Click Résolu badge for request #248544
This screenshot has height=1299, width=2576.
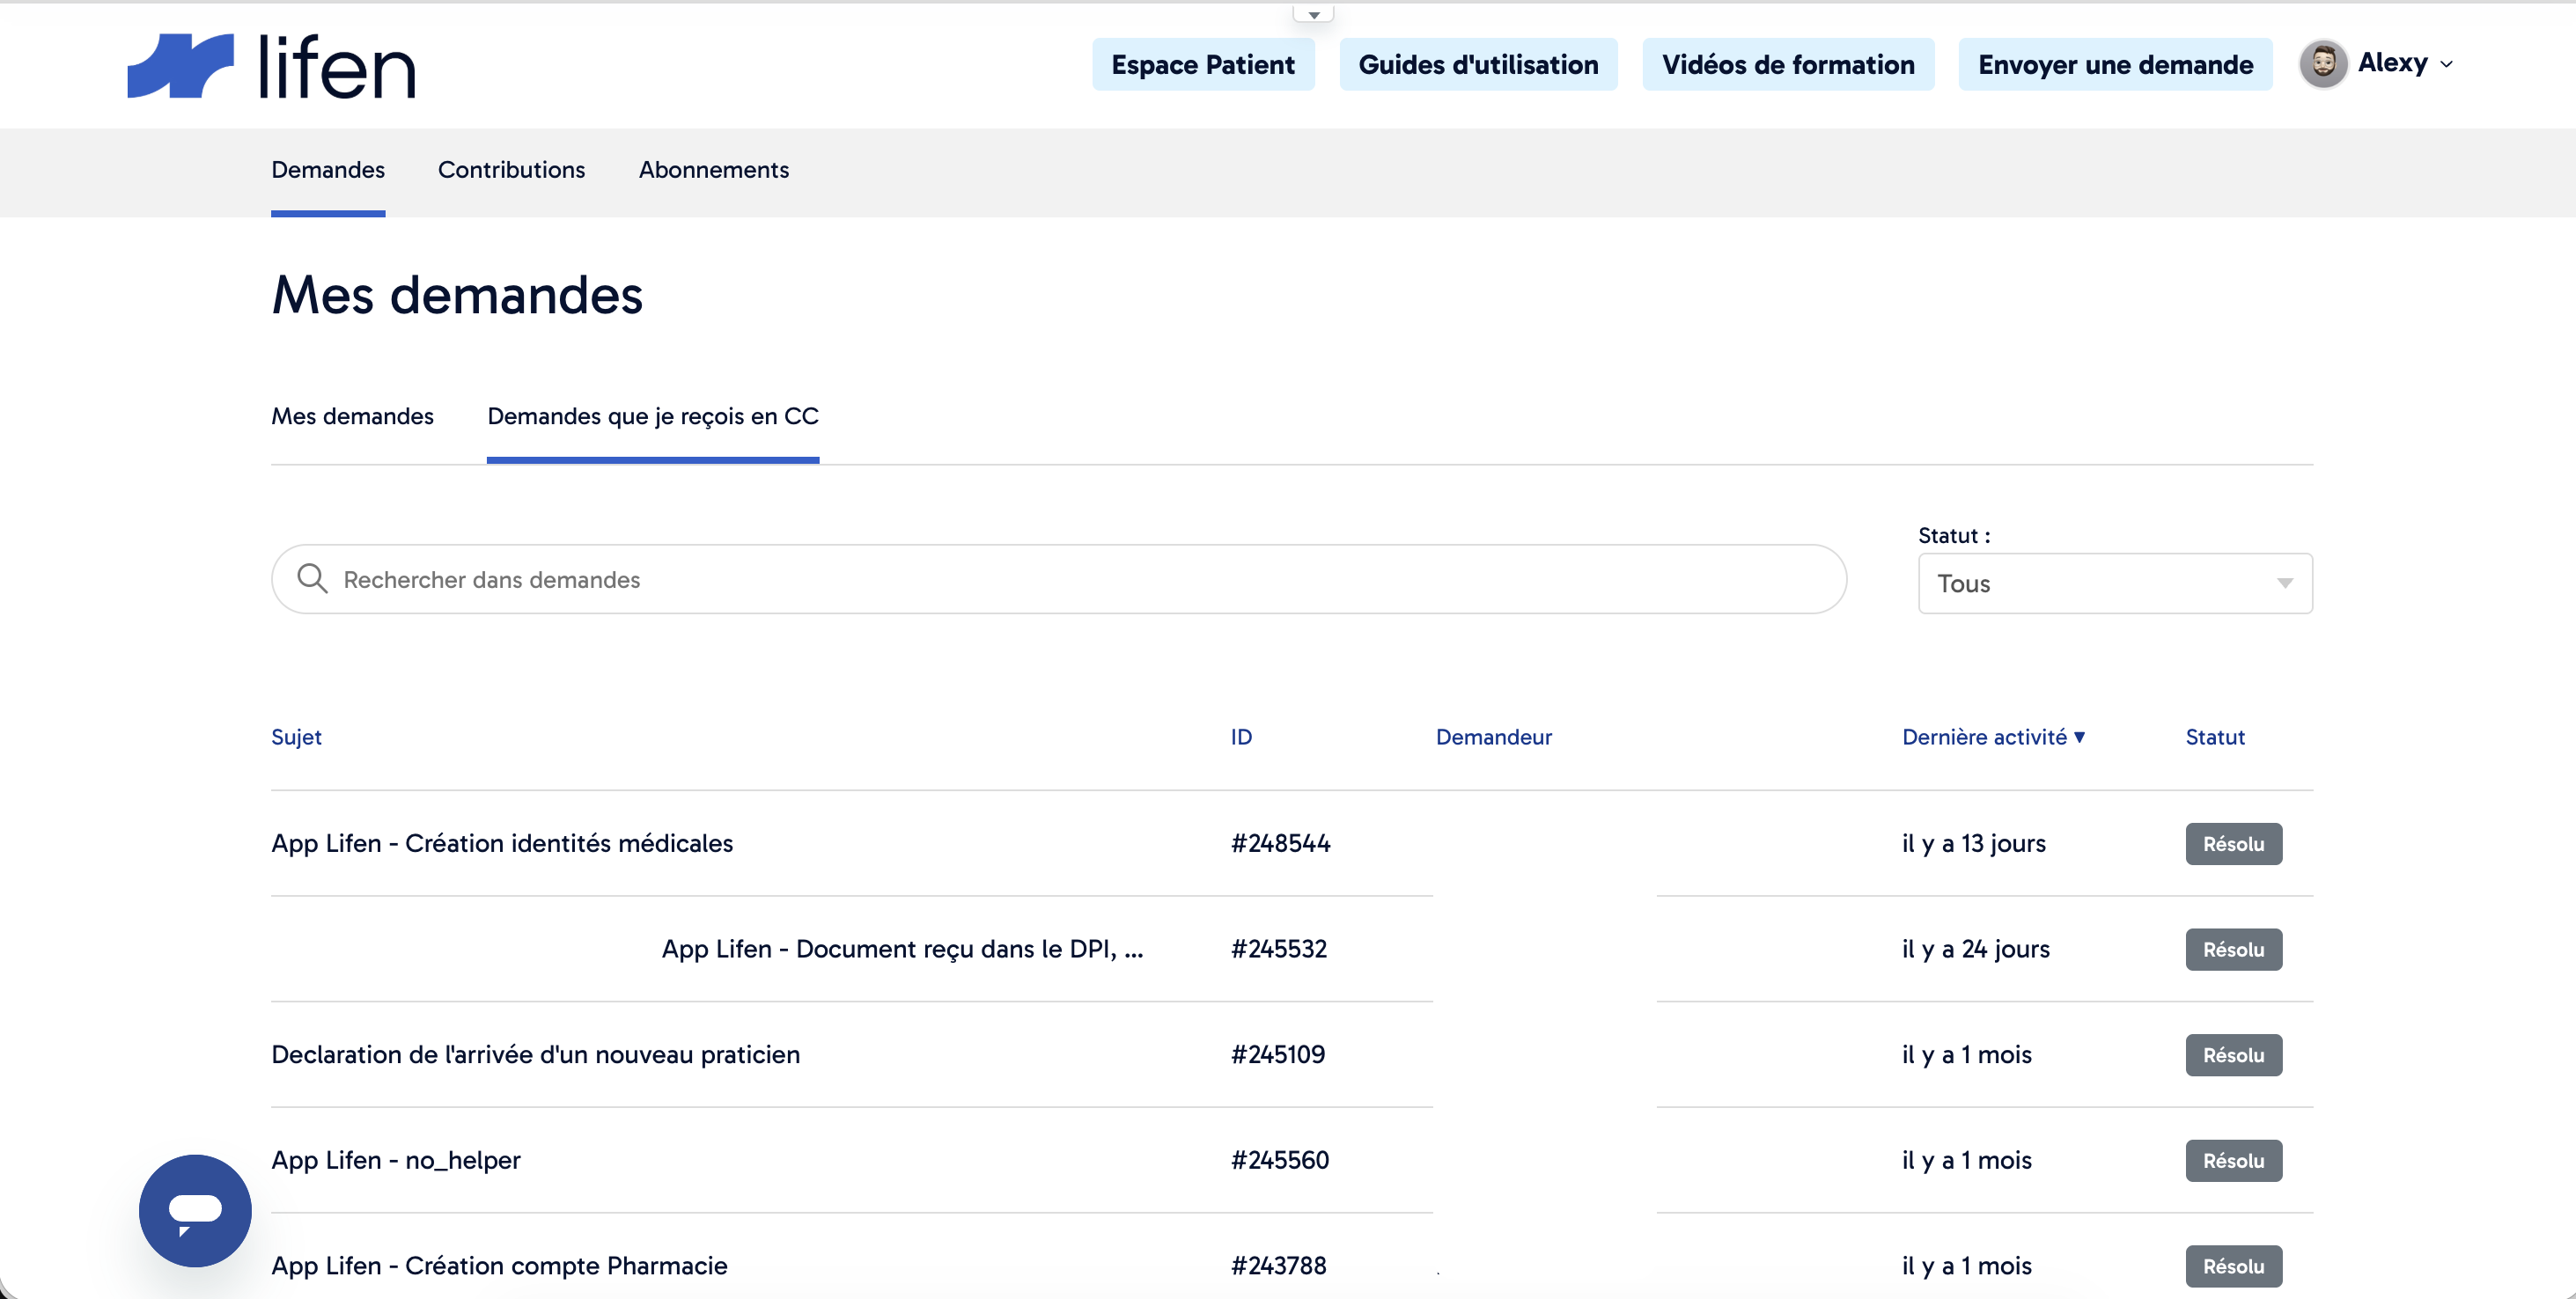click(x=2233, y=844)
